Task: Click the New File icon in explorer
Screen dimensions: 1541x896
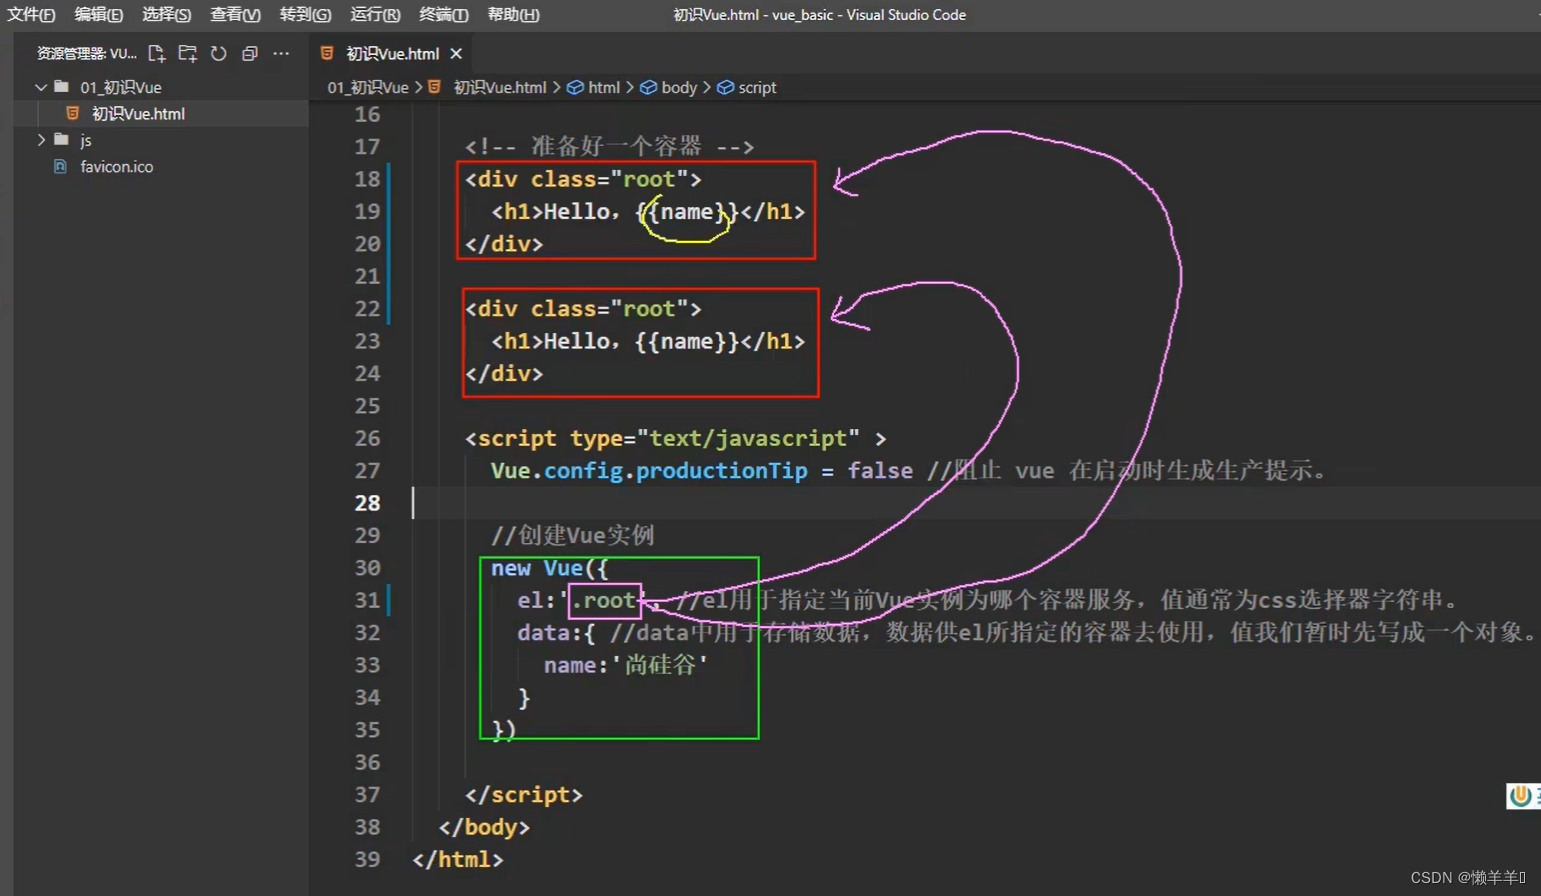Action: (156, 53)
